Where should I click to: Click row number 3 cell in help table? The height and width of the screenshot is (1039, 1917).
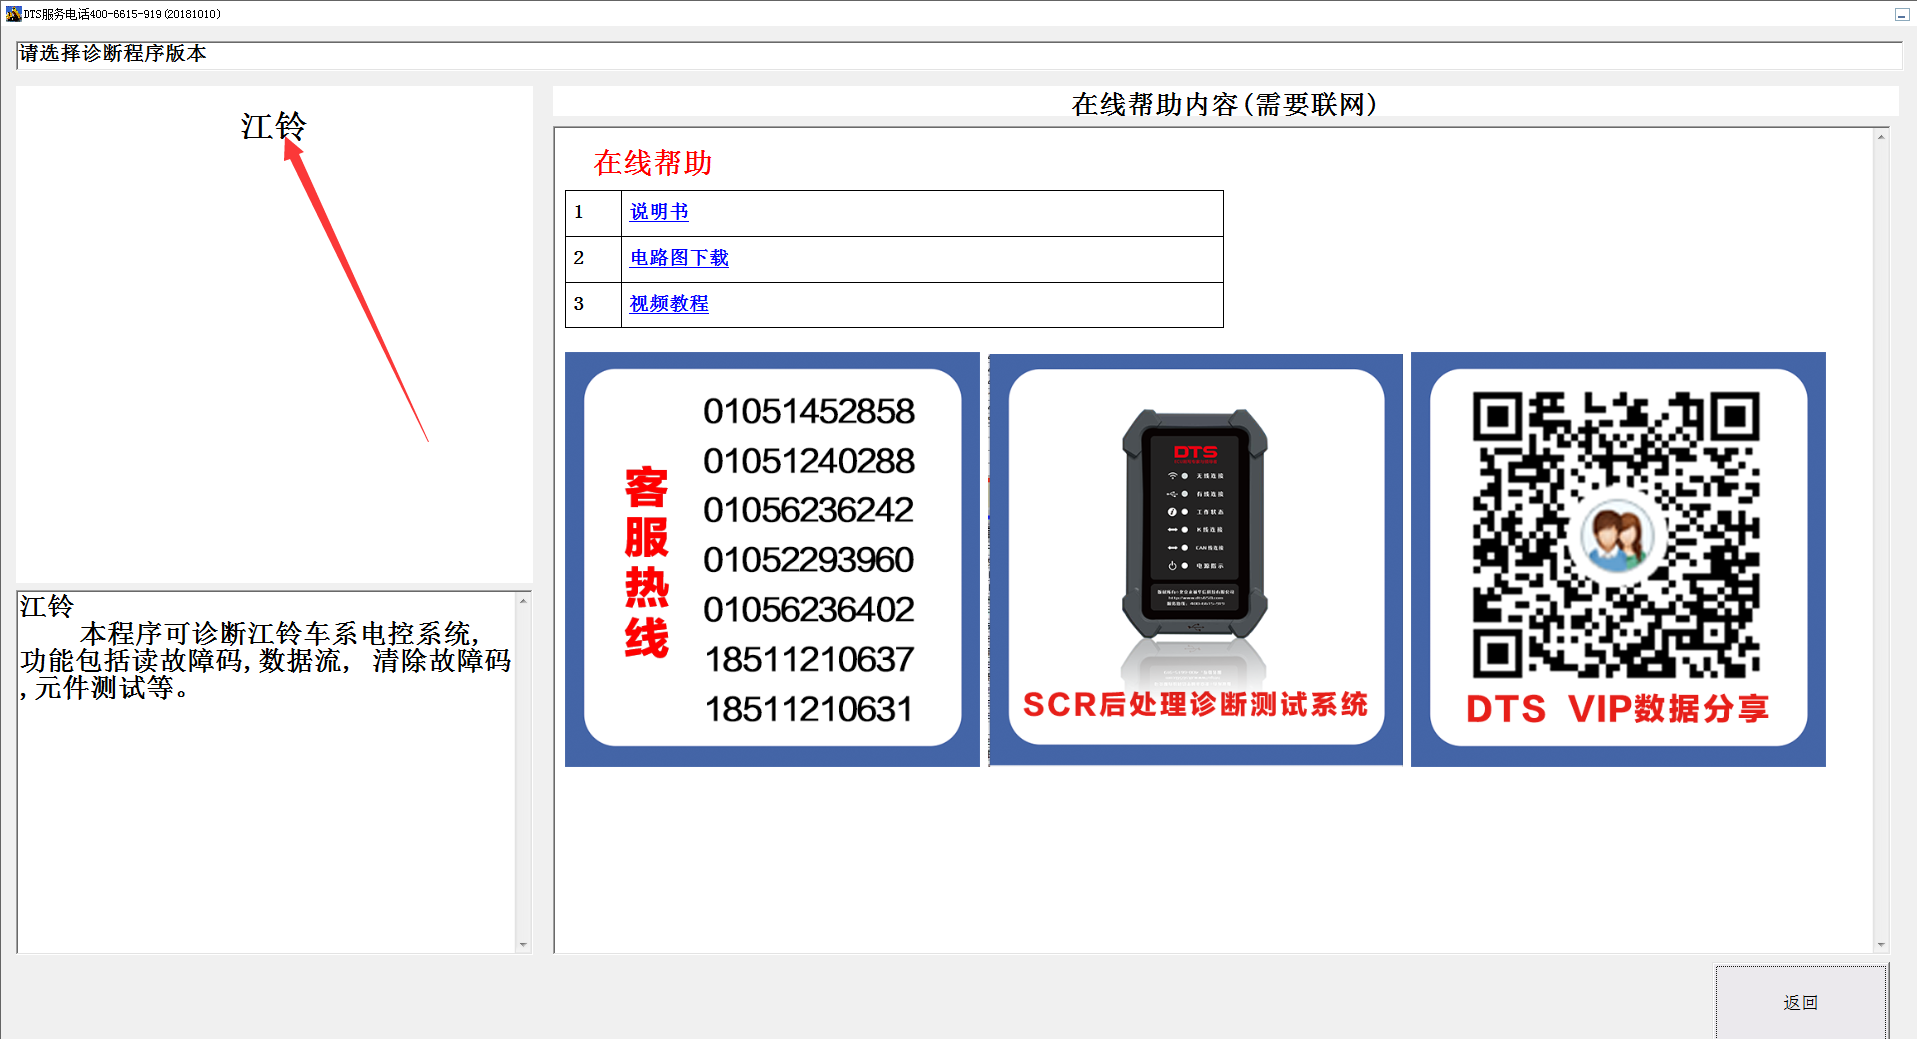pos(593,304)
